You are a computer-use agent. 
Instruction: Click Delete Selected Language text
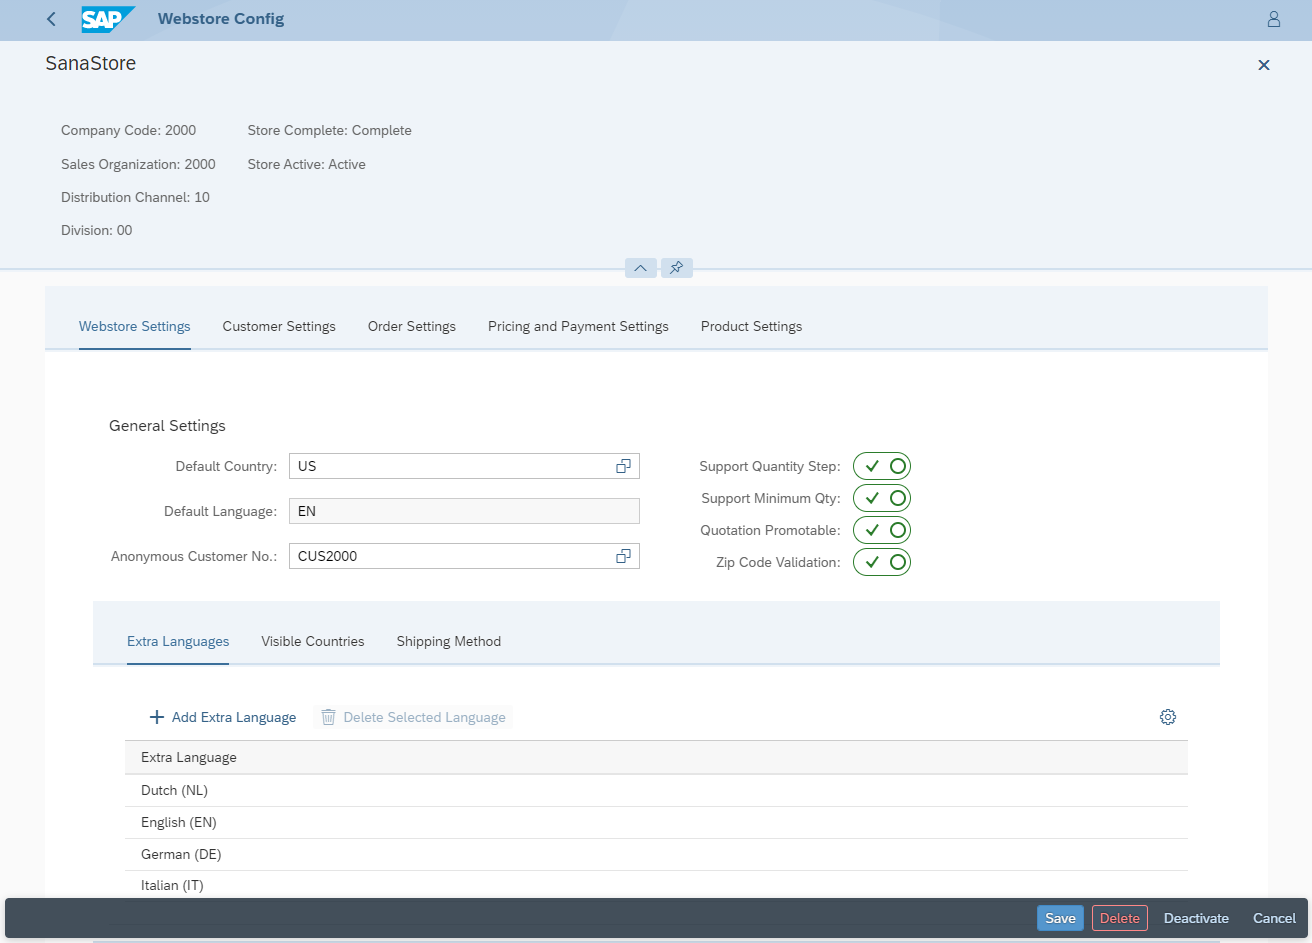coord(424,717)
